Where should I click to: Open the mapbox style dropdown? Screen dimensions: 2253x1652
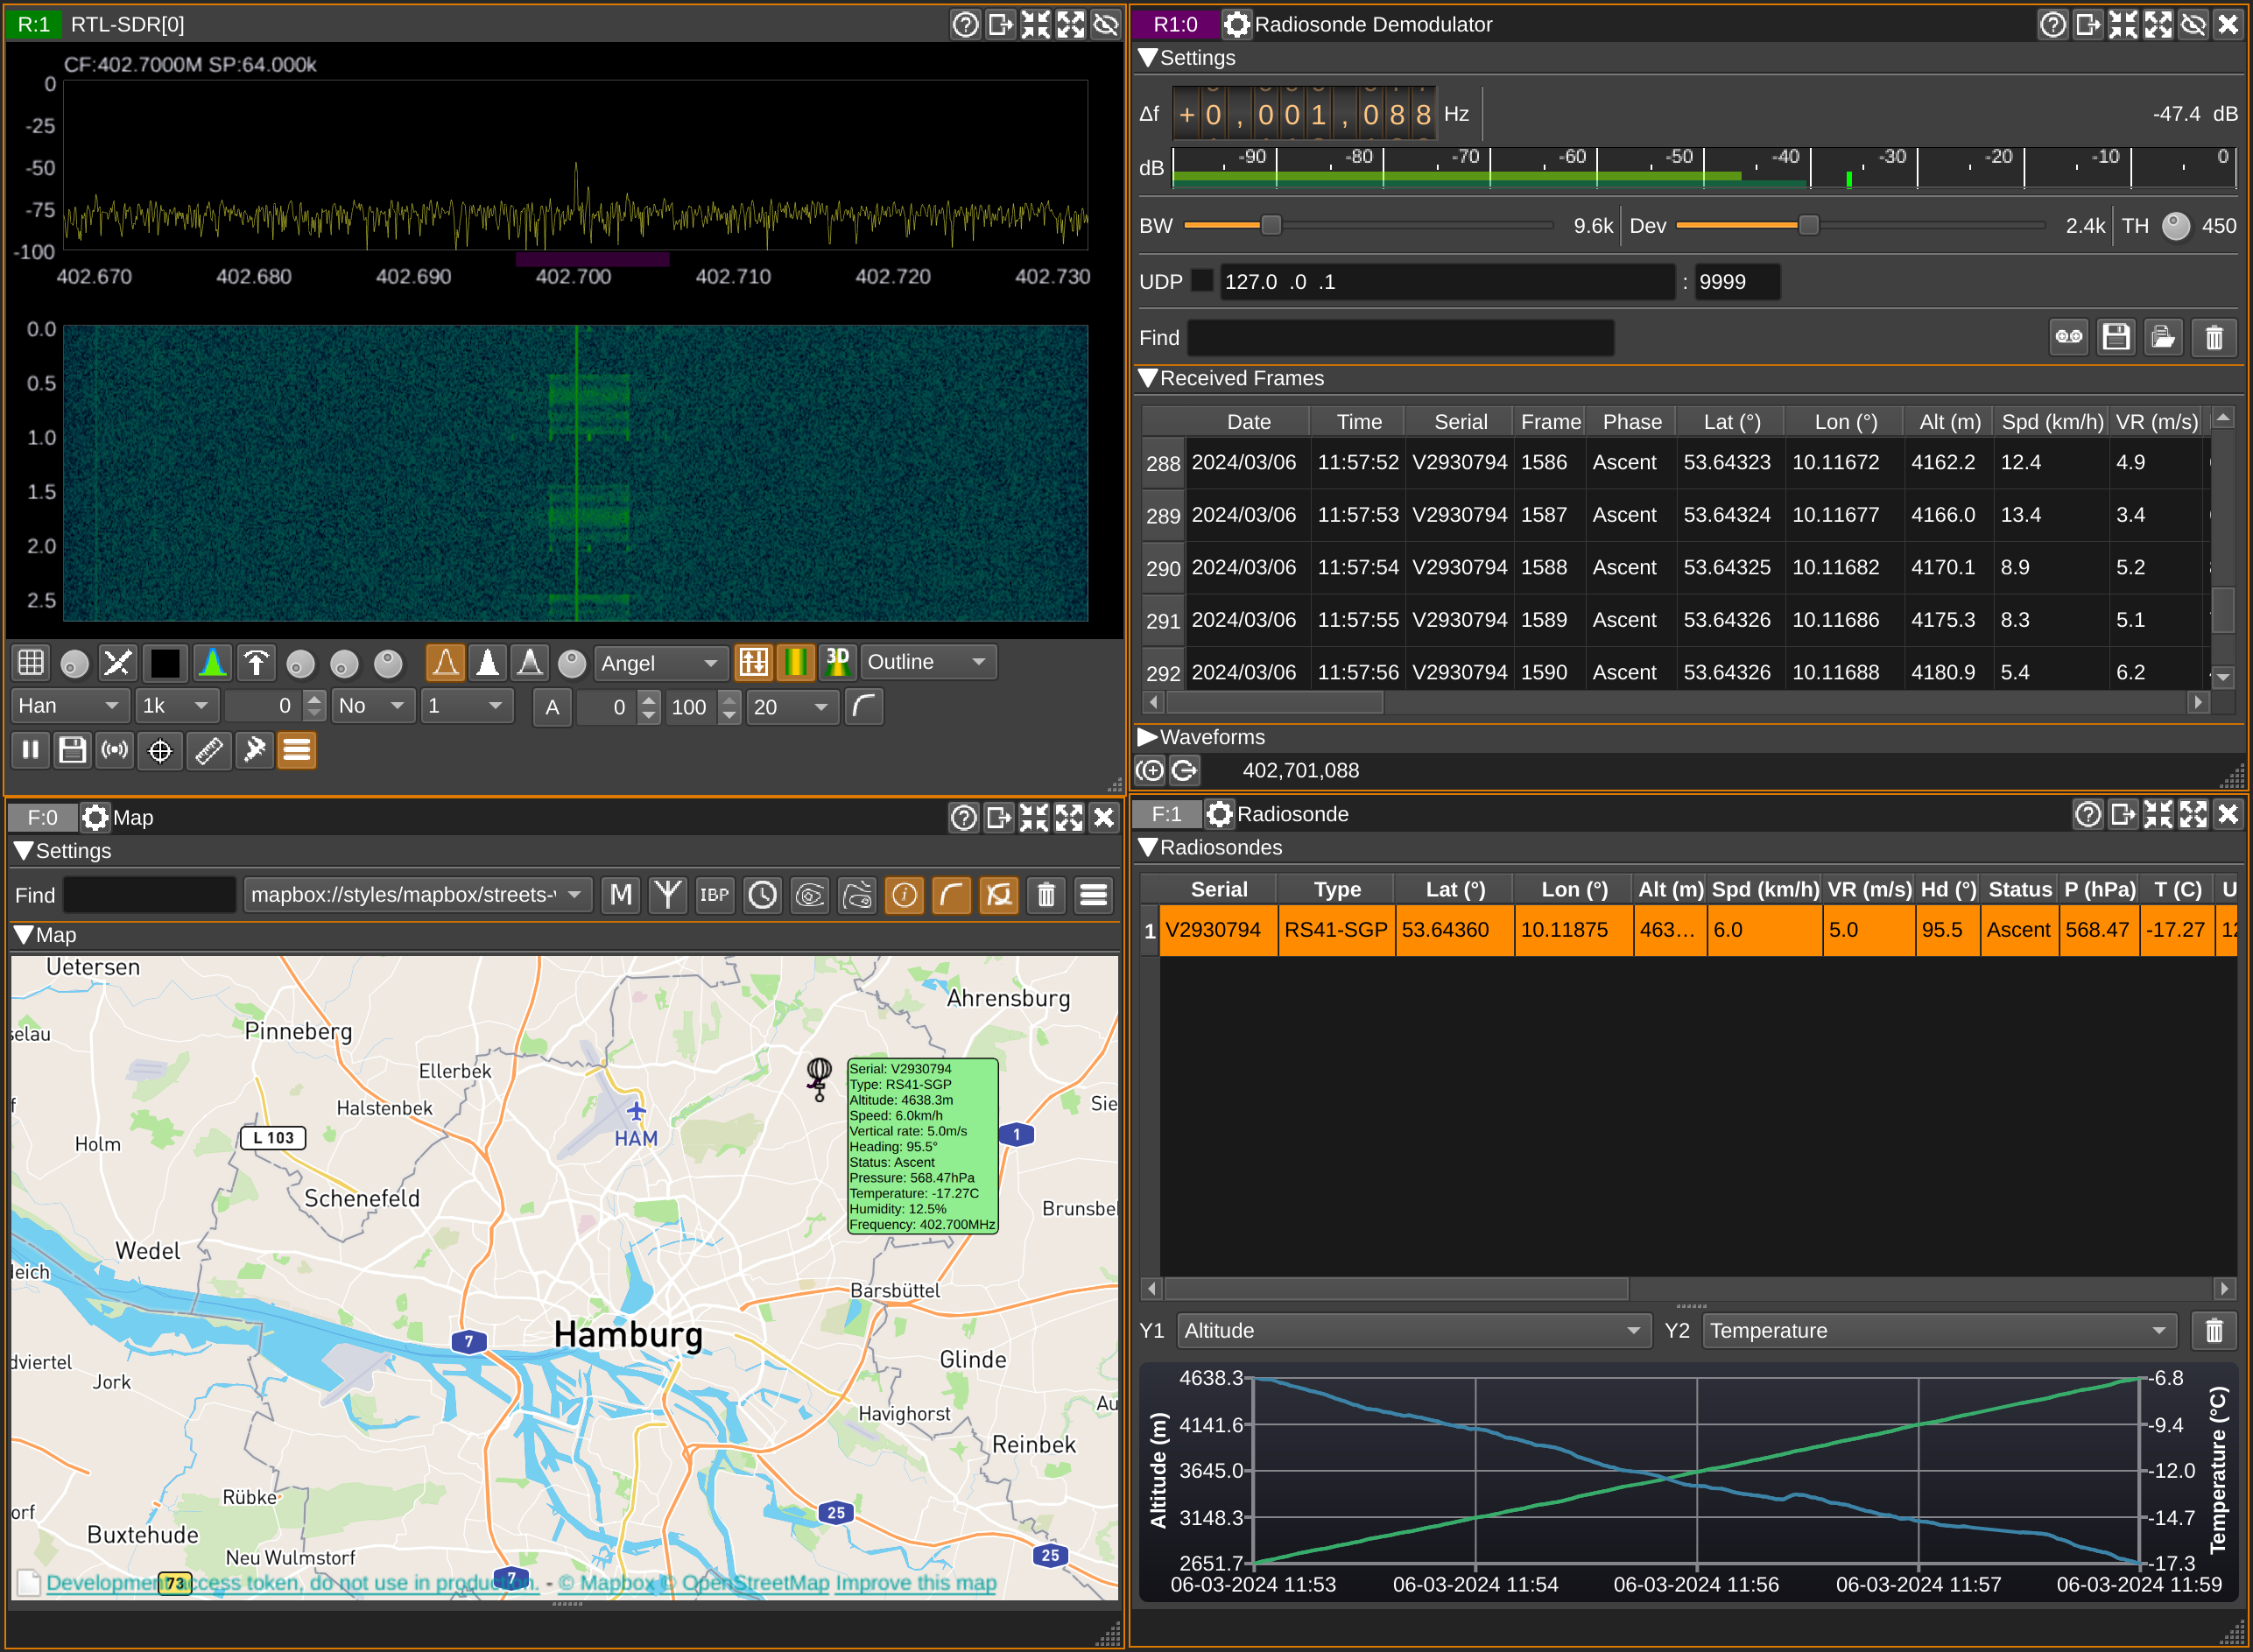[418, 894]
